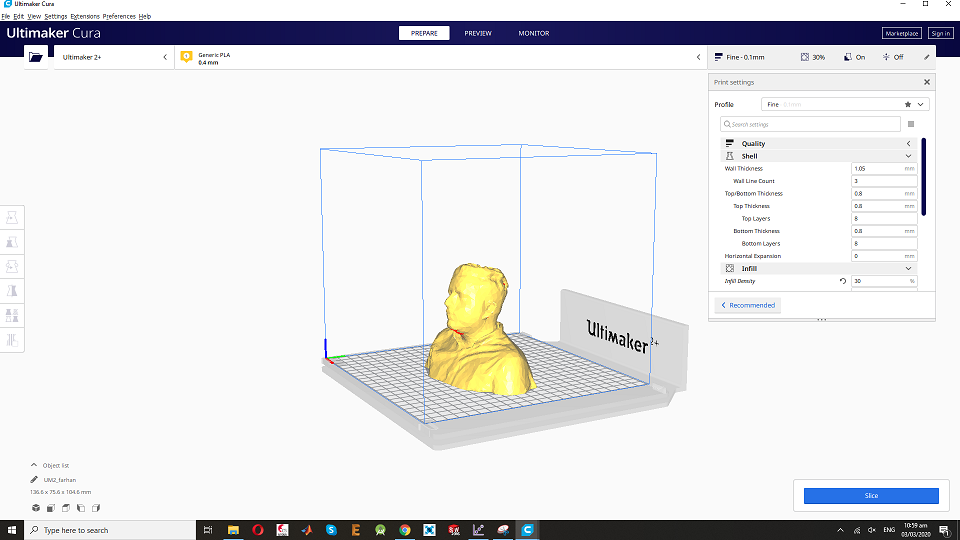The height and width of the screenshot is (540, 960).
Task: Click the Wall Thickness value field
Action: point(884,168)
